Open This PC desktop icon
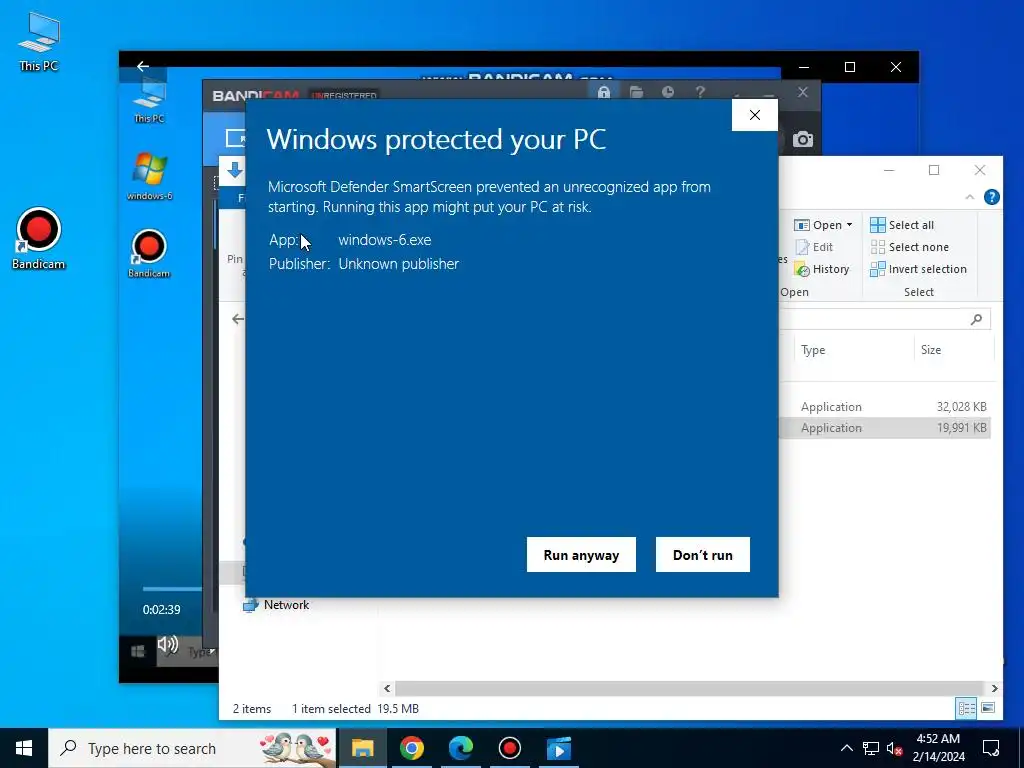Image resolution: width=1024 pixels, height=768 pixels. (x=39, y=41)
